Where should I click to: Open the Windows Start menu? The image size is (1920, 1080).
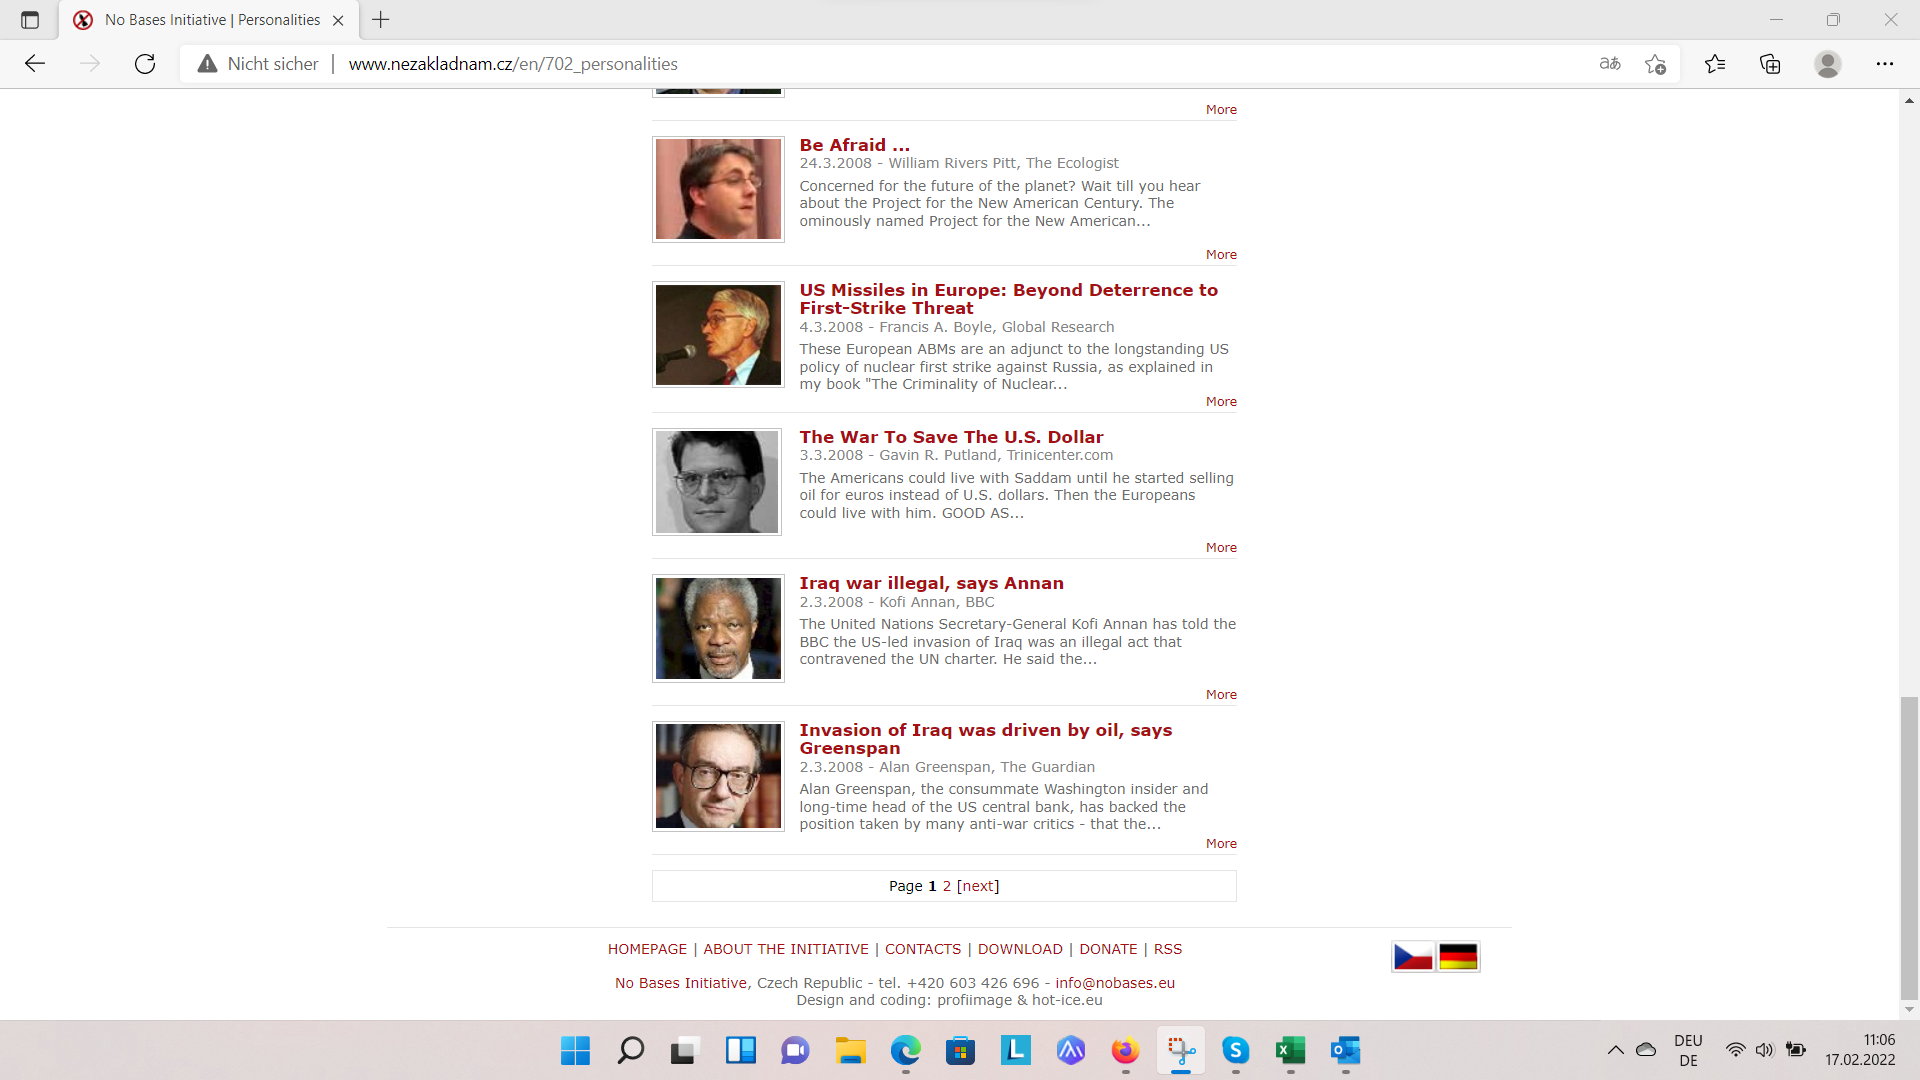pos(575,1050)
